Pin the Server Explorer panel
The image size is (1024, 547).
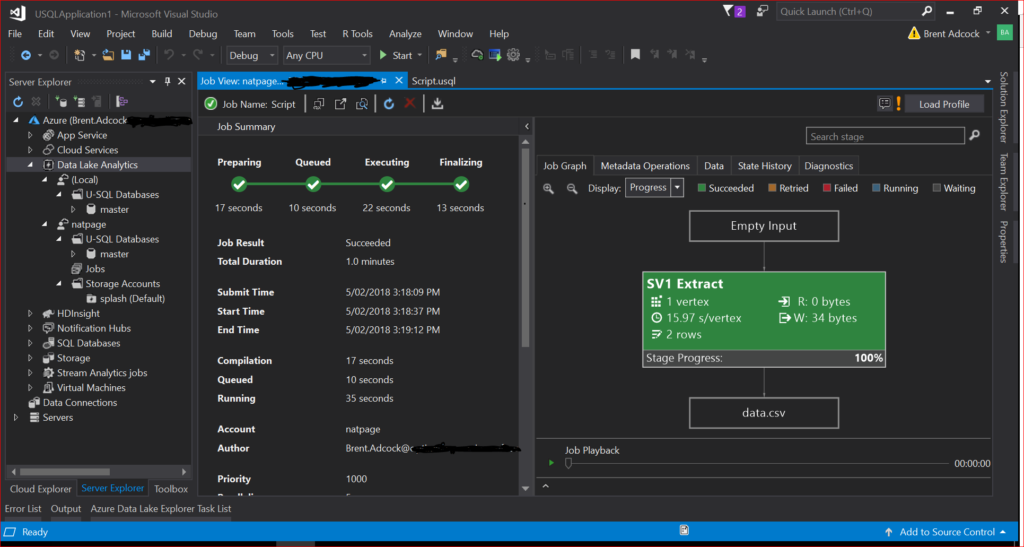tap(167, 82)
